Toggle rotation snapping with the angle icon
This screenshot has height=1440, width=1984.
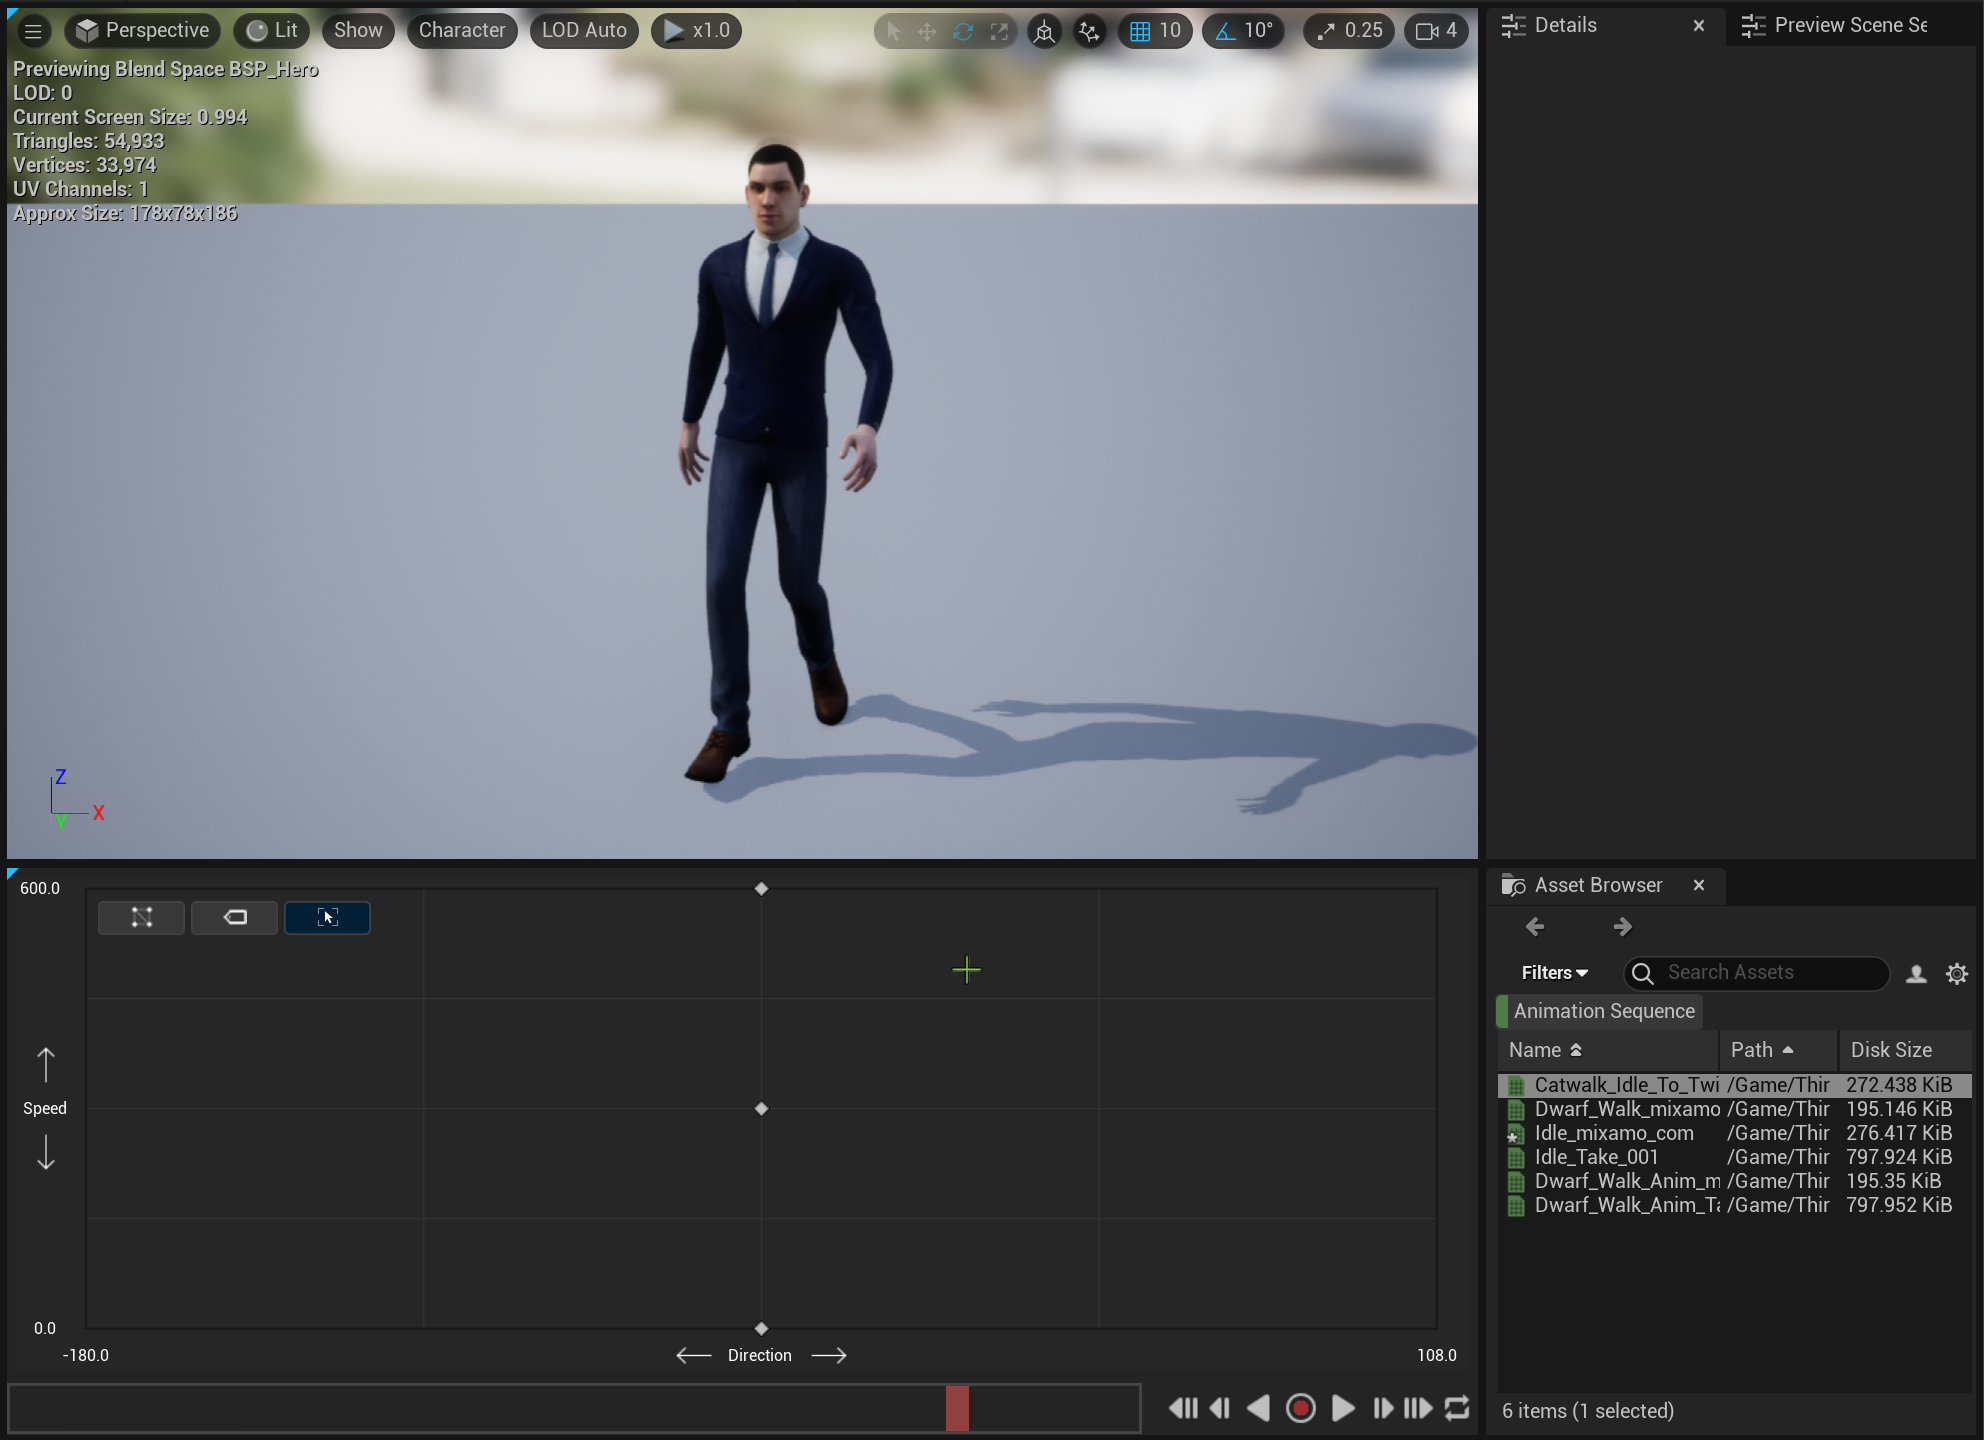click(x=1225, y=31)
